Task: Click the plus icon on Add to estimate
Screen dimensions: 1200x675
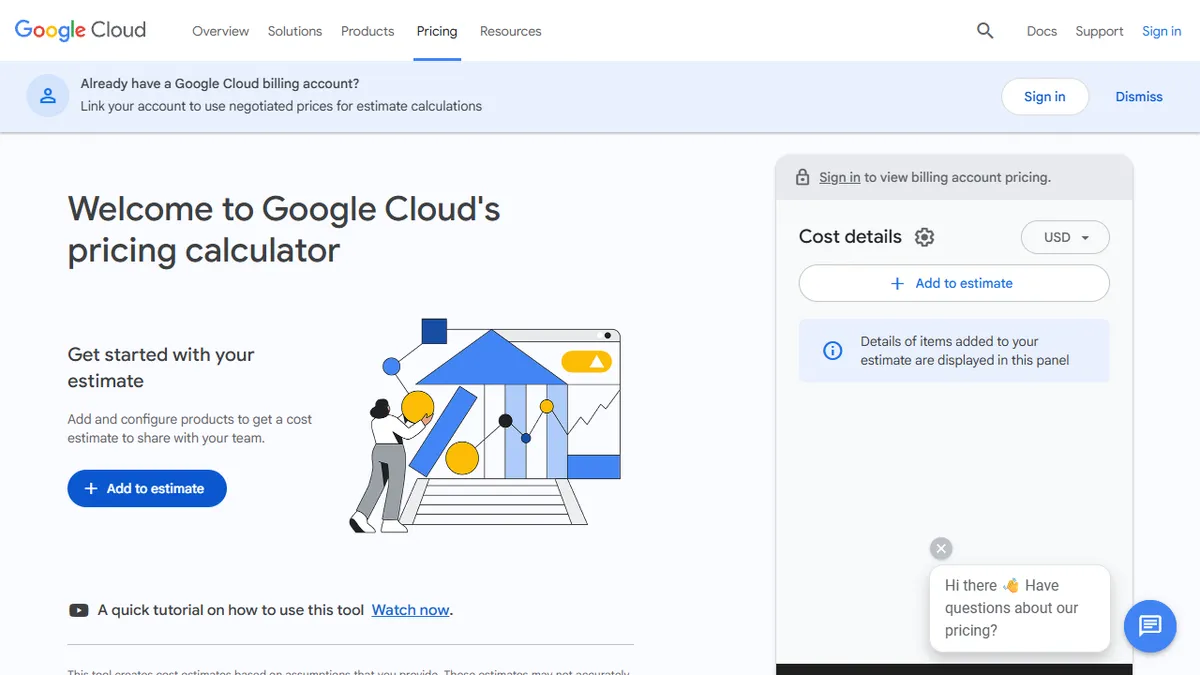Action: (898, 283)
